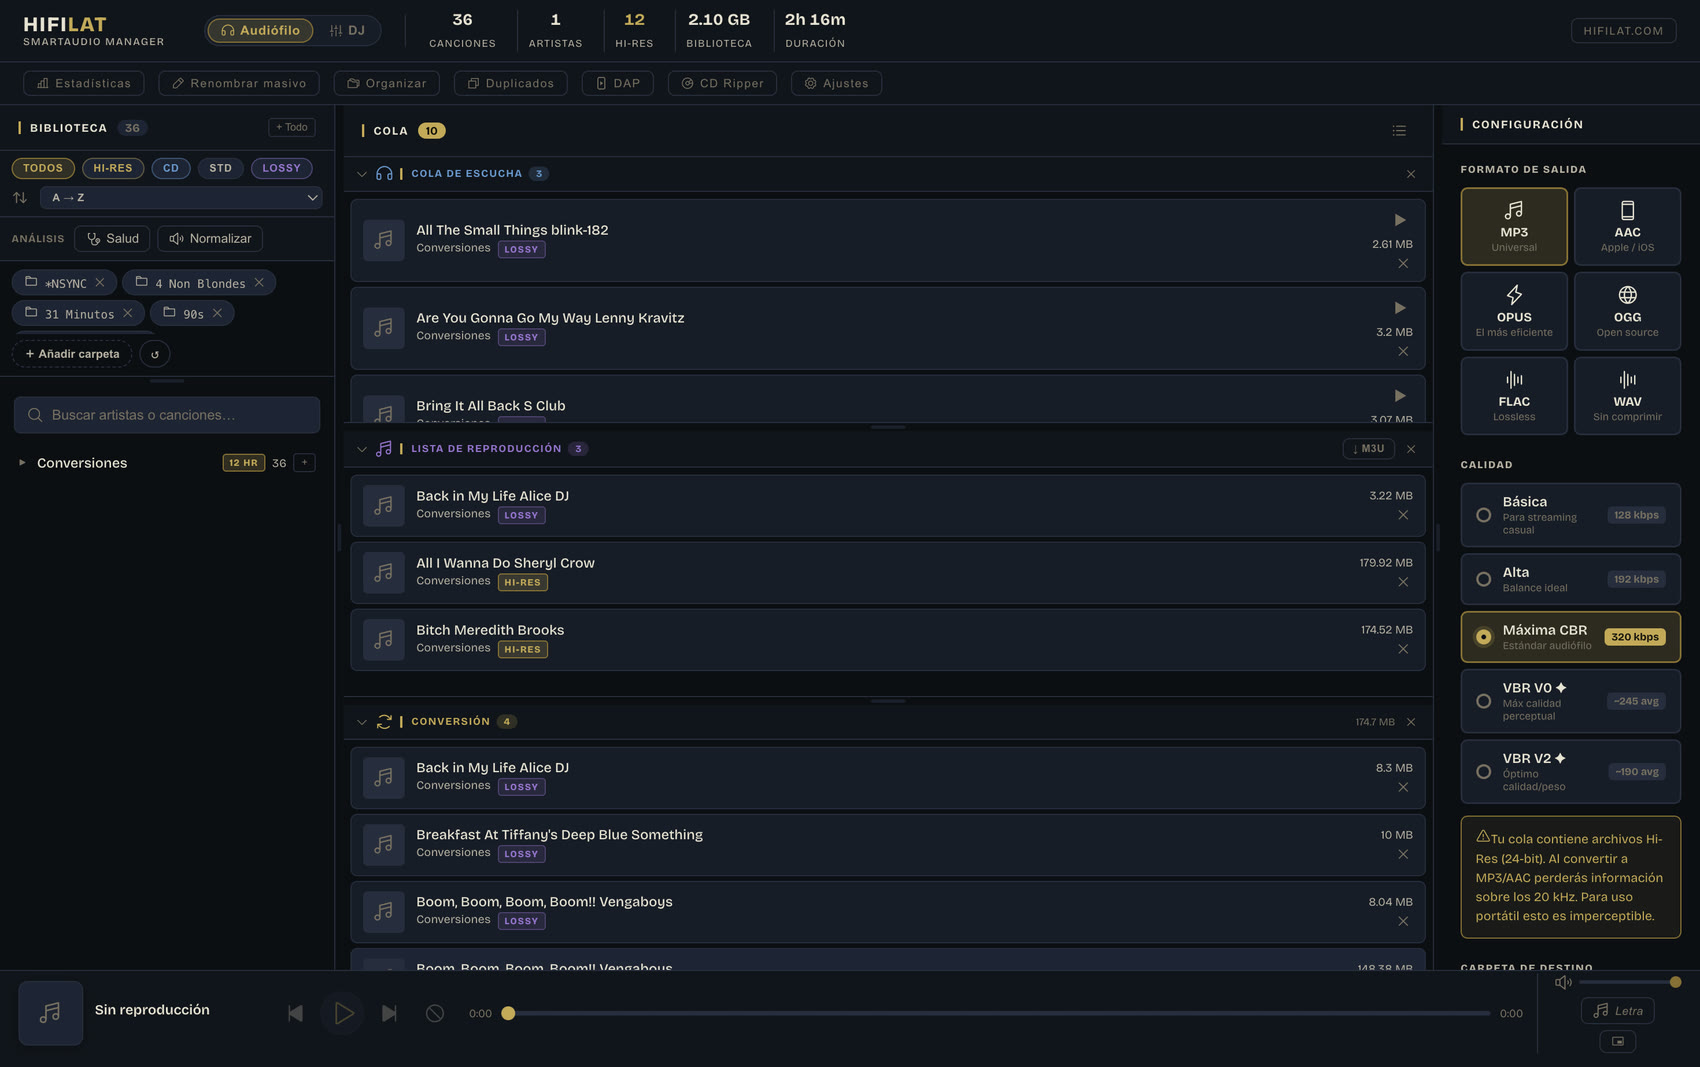Remove the *NSYNC folder chip
Screen dimensions: 1700x1067
tap(100, 283)
